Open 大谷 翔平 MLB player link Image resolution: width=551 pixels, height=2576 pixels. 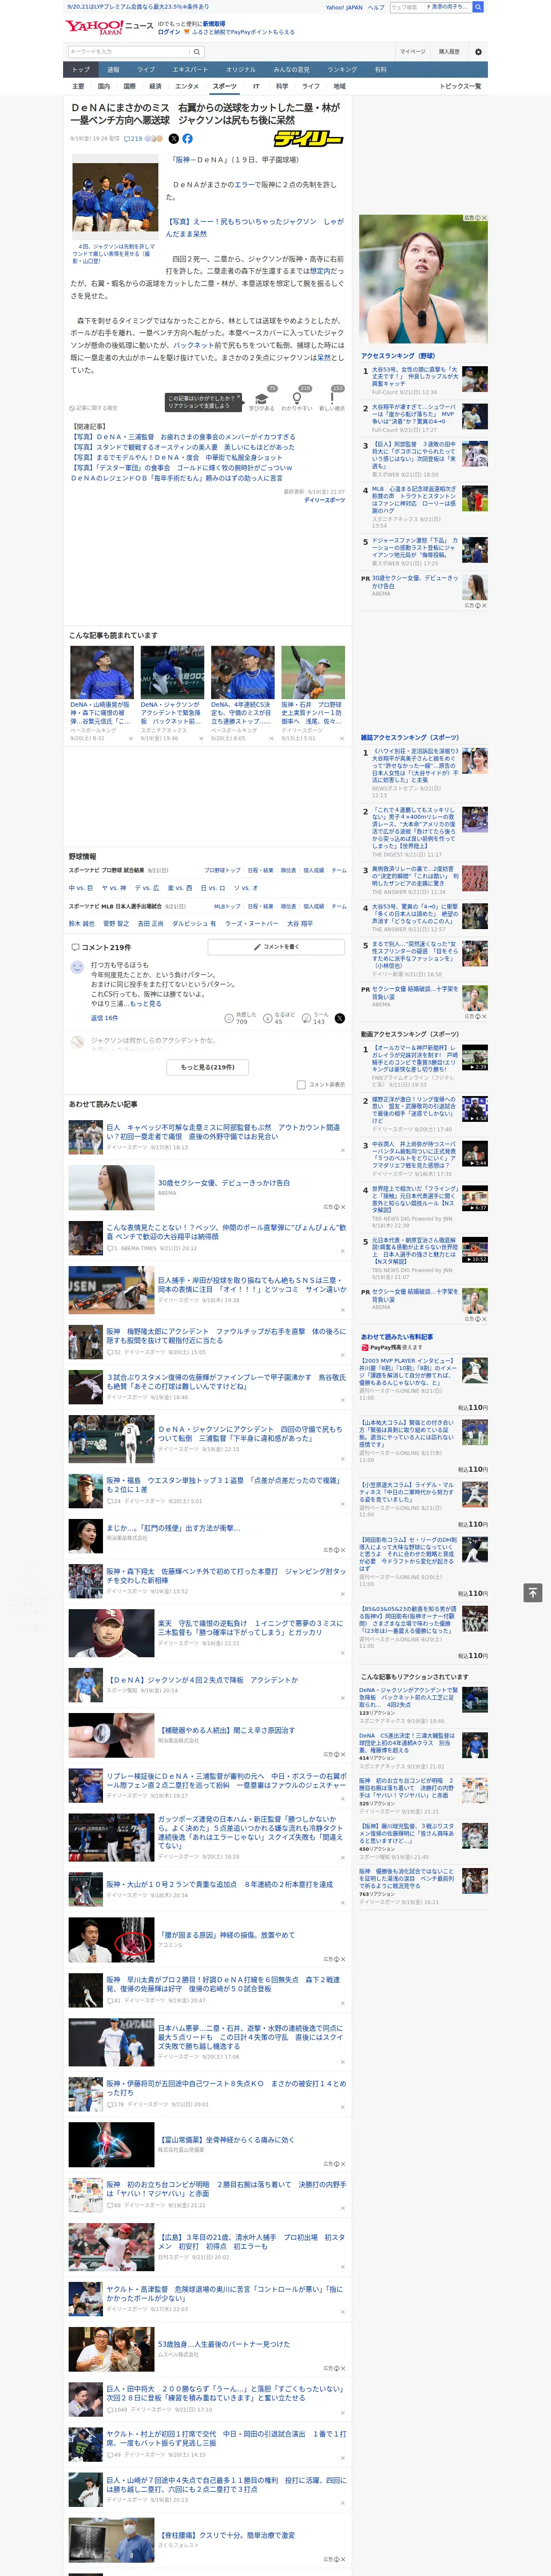click(300, 923)
